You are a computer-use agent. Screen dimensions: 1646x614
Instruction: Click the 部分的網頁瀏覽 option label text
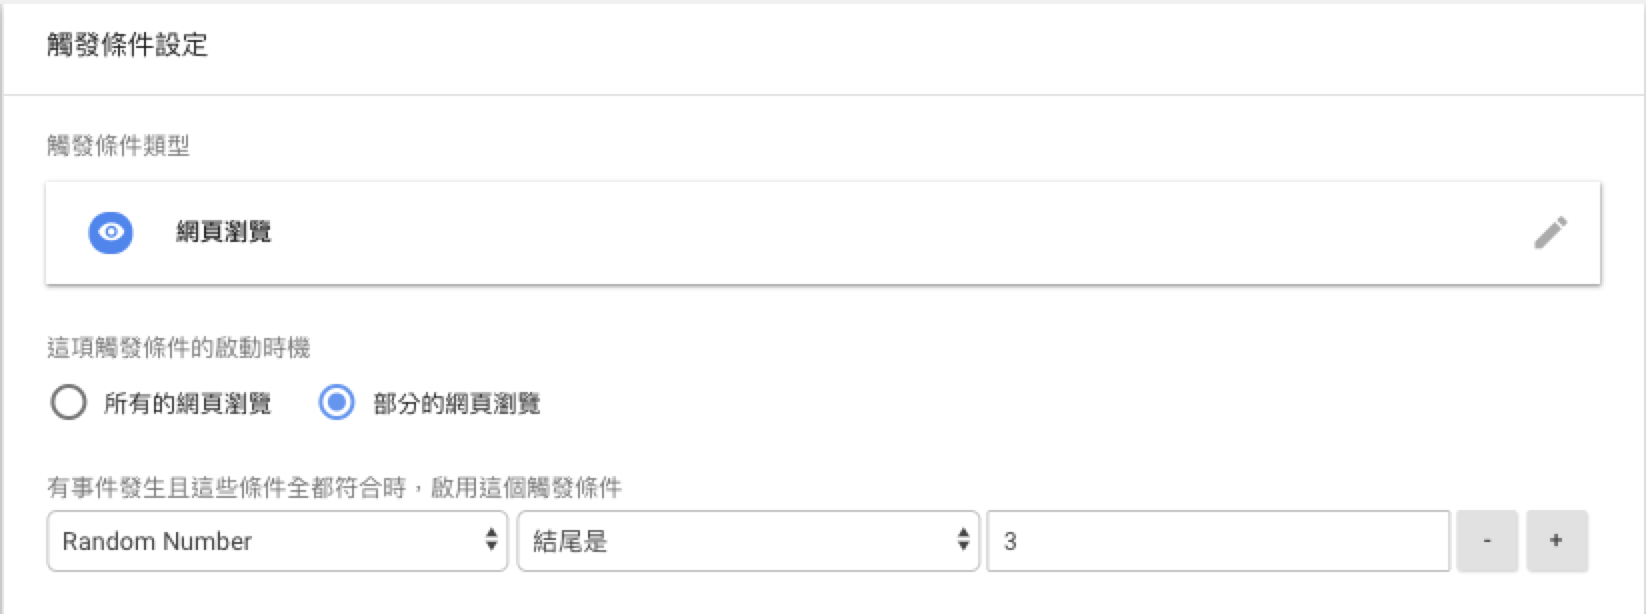click(x=456, y=404)
